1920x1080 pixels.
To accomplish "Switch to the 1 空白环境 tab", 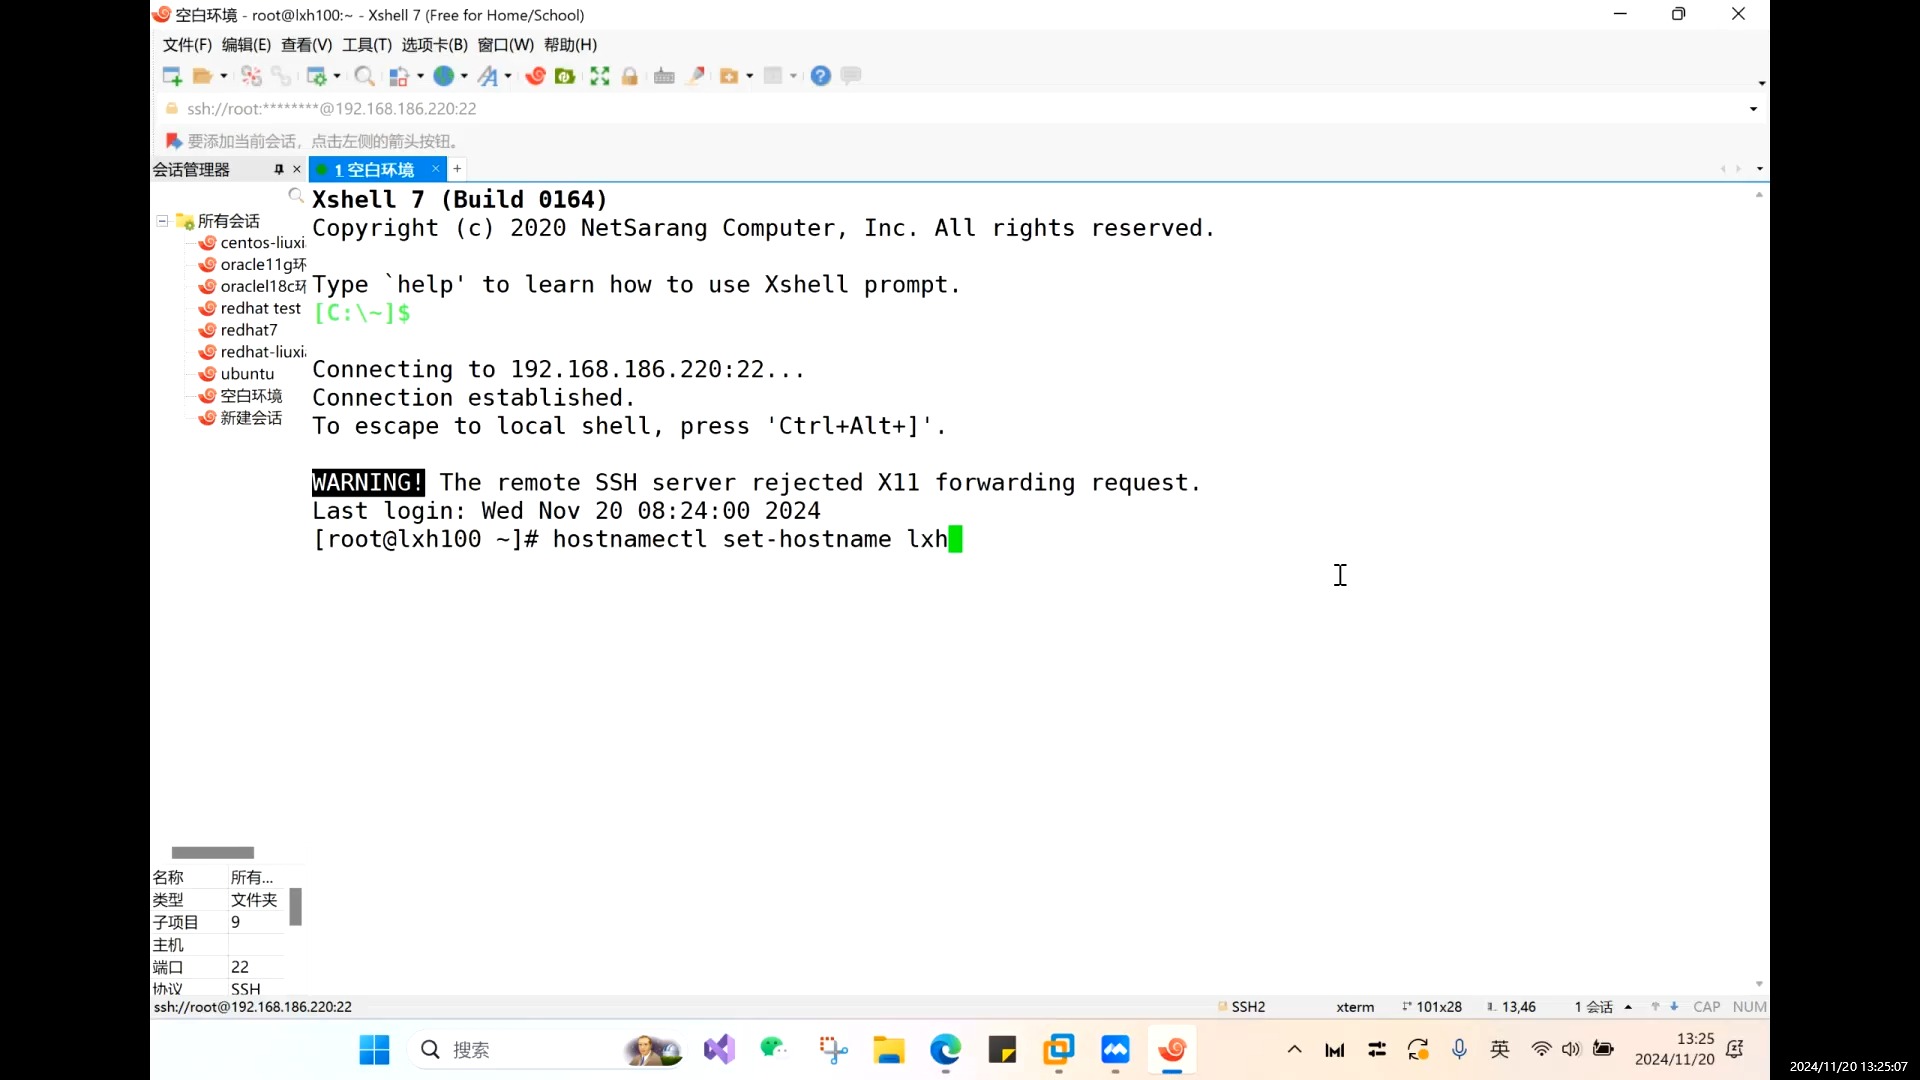I will point(374,169).
